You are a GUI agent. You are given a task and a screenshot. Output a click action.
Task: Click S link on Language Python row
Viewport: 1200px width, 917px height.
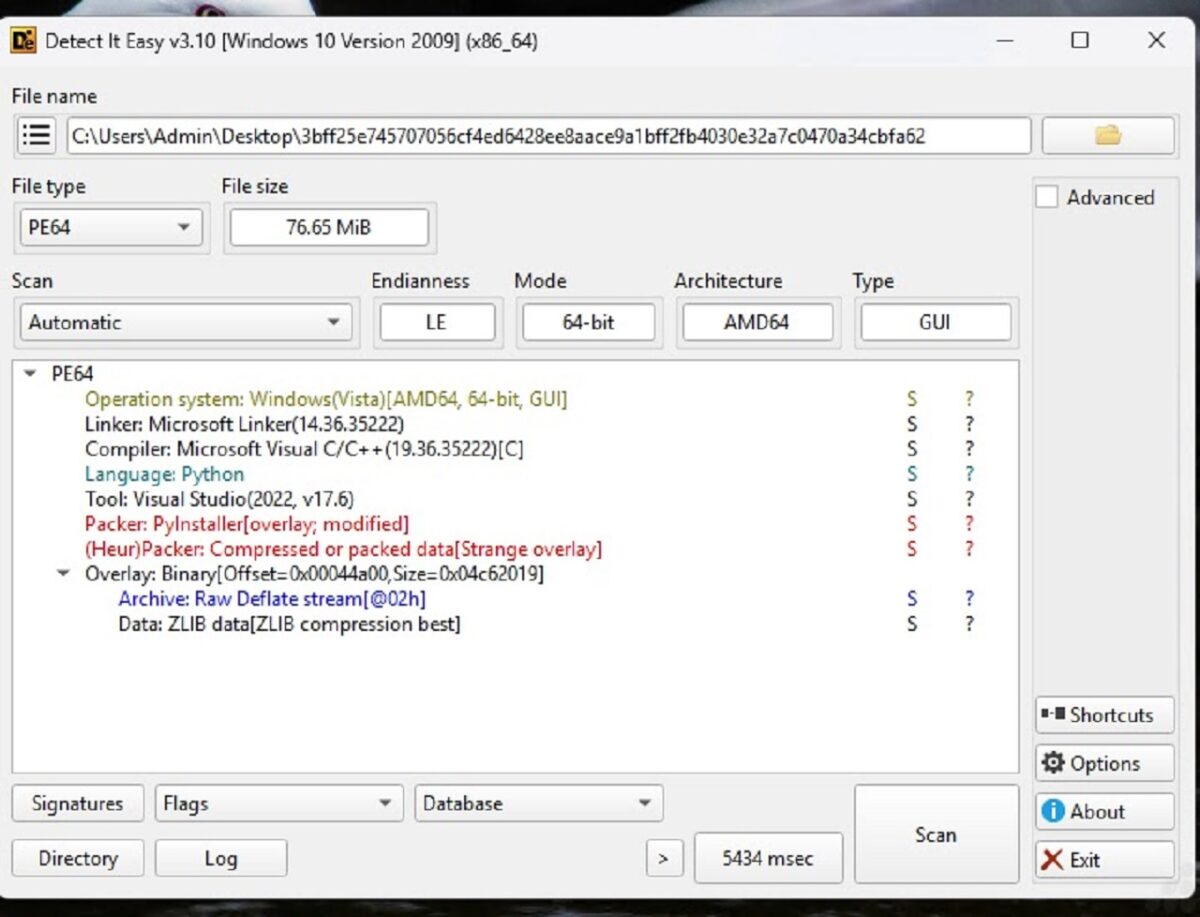(x=912, y=474)
